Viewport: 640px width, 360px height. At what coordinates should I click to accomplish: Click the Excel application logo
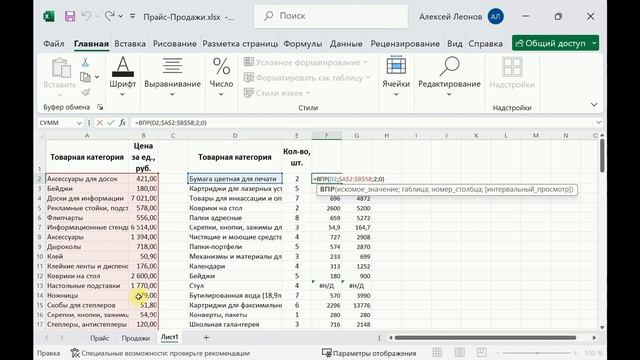coord(49,16)
